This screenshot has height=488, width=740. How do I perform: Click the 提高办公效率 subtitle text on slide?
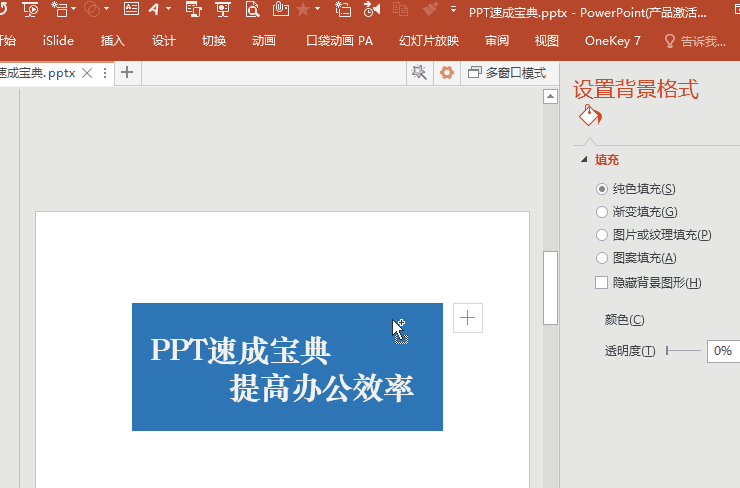(x=321, y=388)
